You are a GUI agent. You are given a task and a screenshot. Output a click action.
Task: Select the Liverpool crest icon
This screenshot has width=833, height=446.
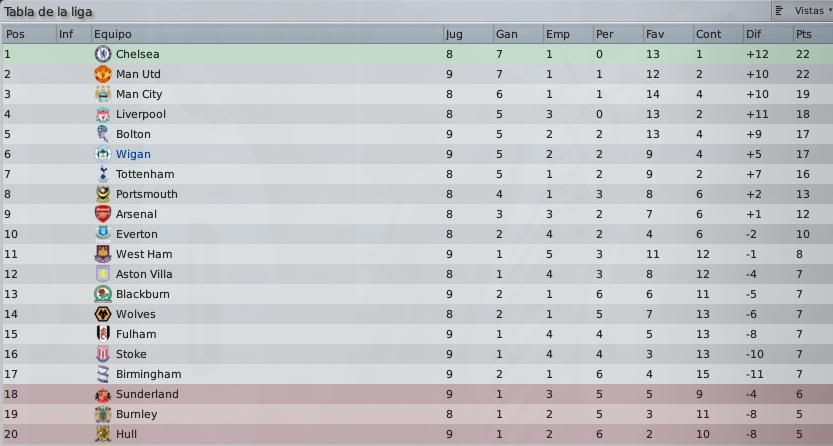(103, 114)
